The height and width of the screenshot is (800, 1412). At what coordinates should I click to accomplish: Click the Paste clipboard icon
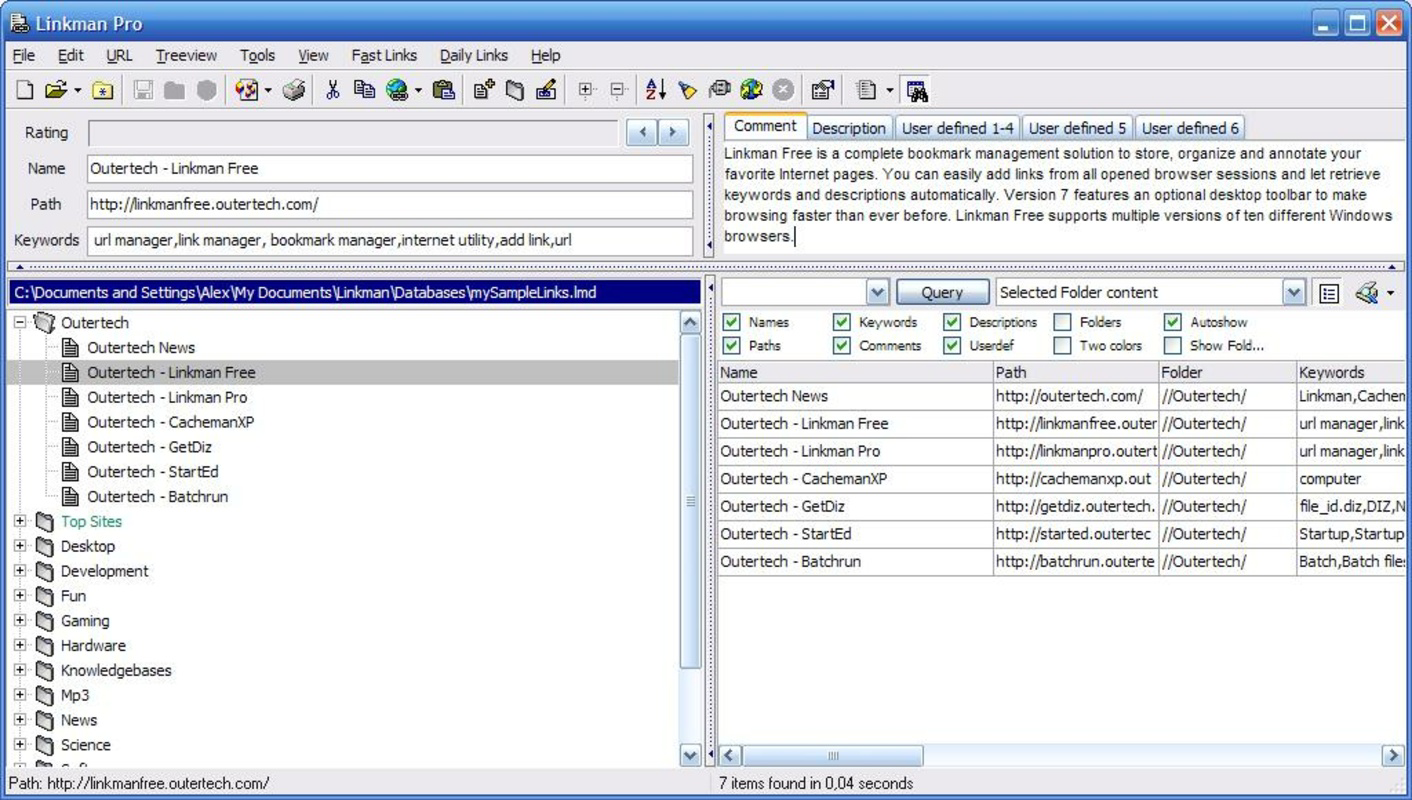444,90
